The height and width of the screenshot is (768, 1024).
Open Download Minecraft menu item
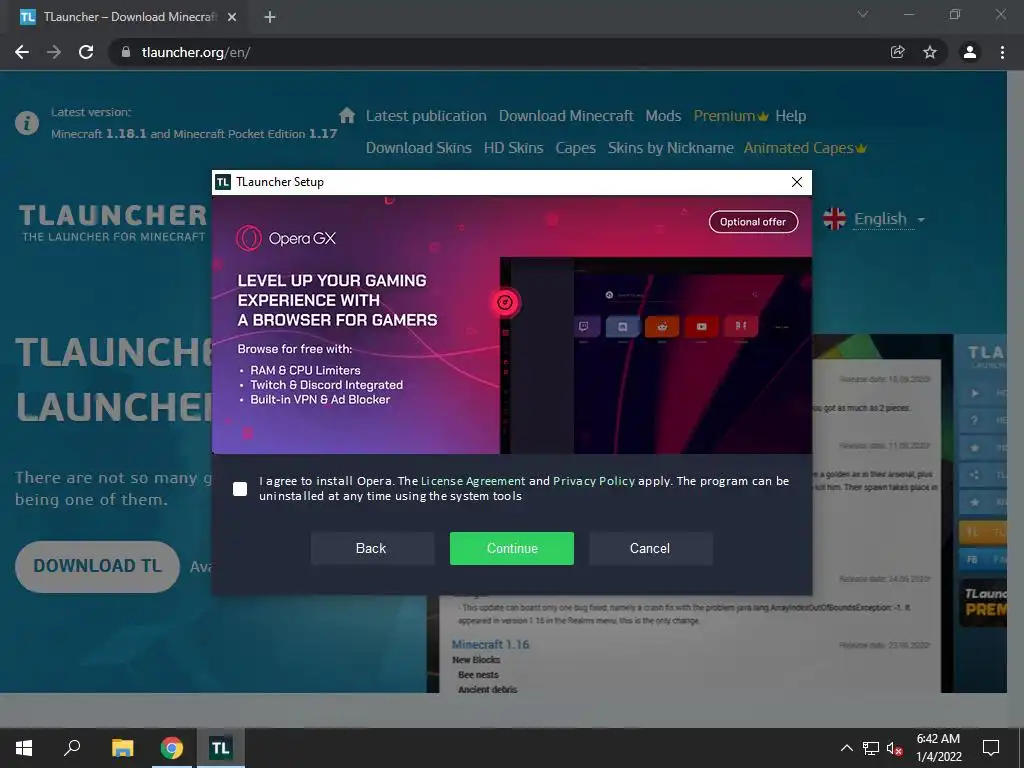pyautogui.click(x=566, y=116)
